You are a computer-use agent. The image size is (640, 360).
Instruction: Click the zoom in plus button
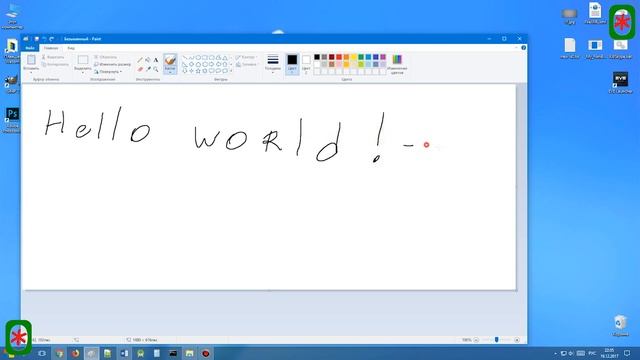click(517, 340)
